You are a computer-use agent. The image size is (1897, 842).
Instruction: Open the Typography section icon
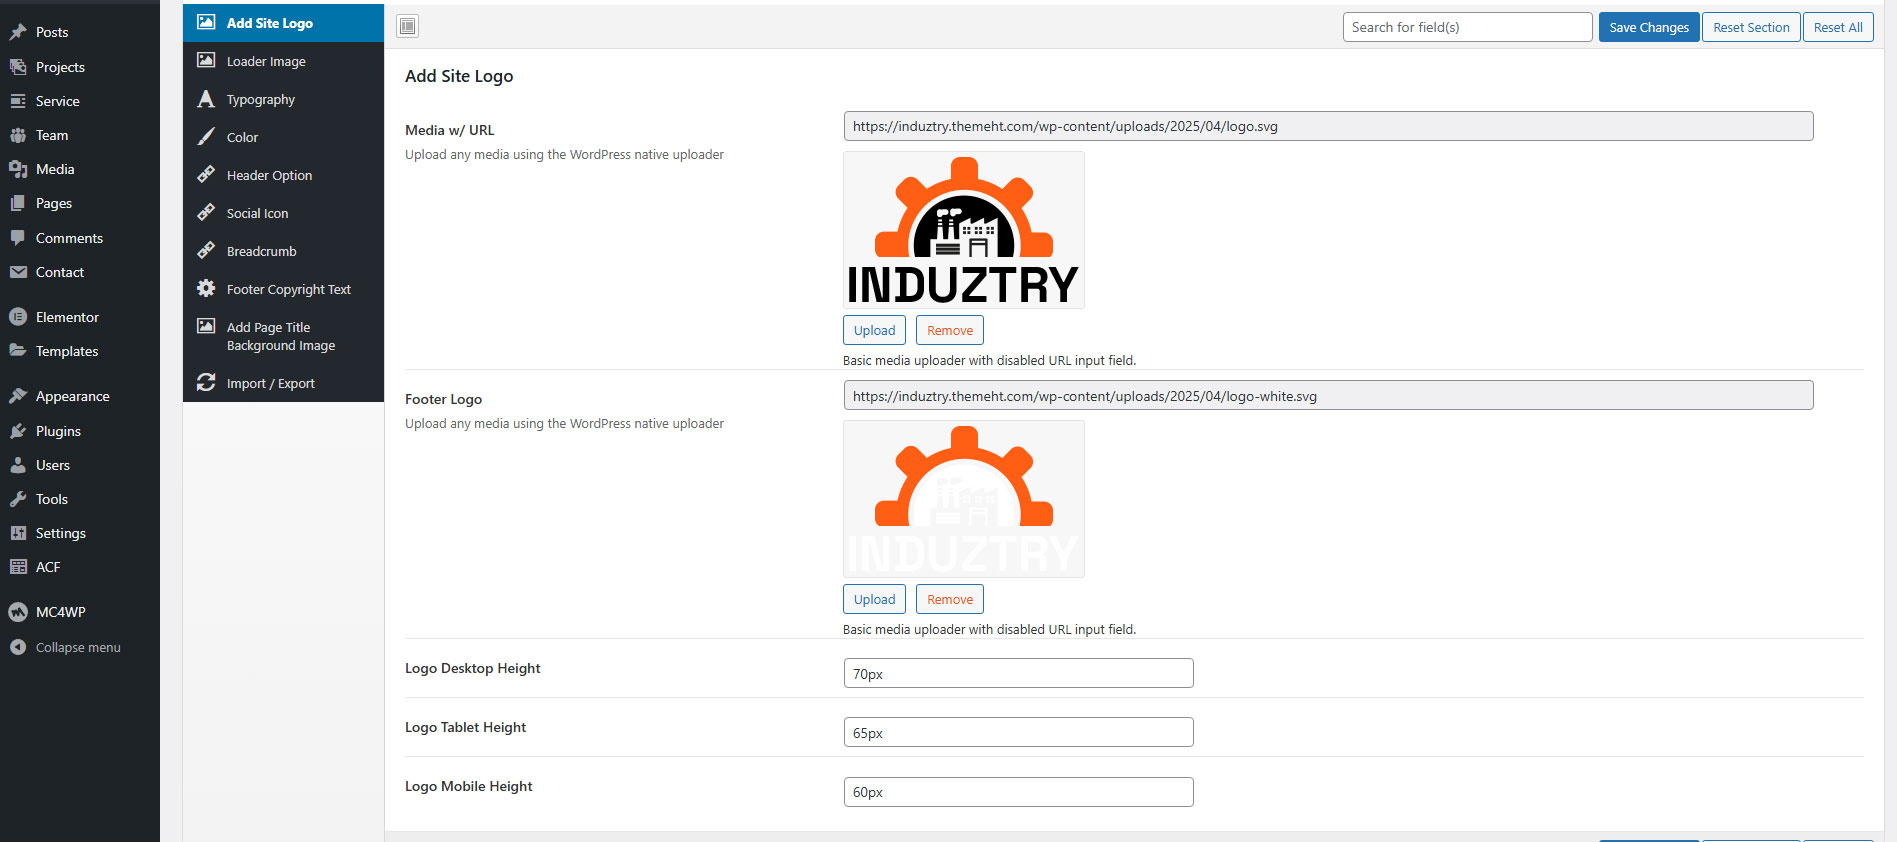(x=206, y=99)
